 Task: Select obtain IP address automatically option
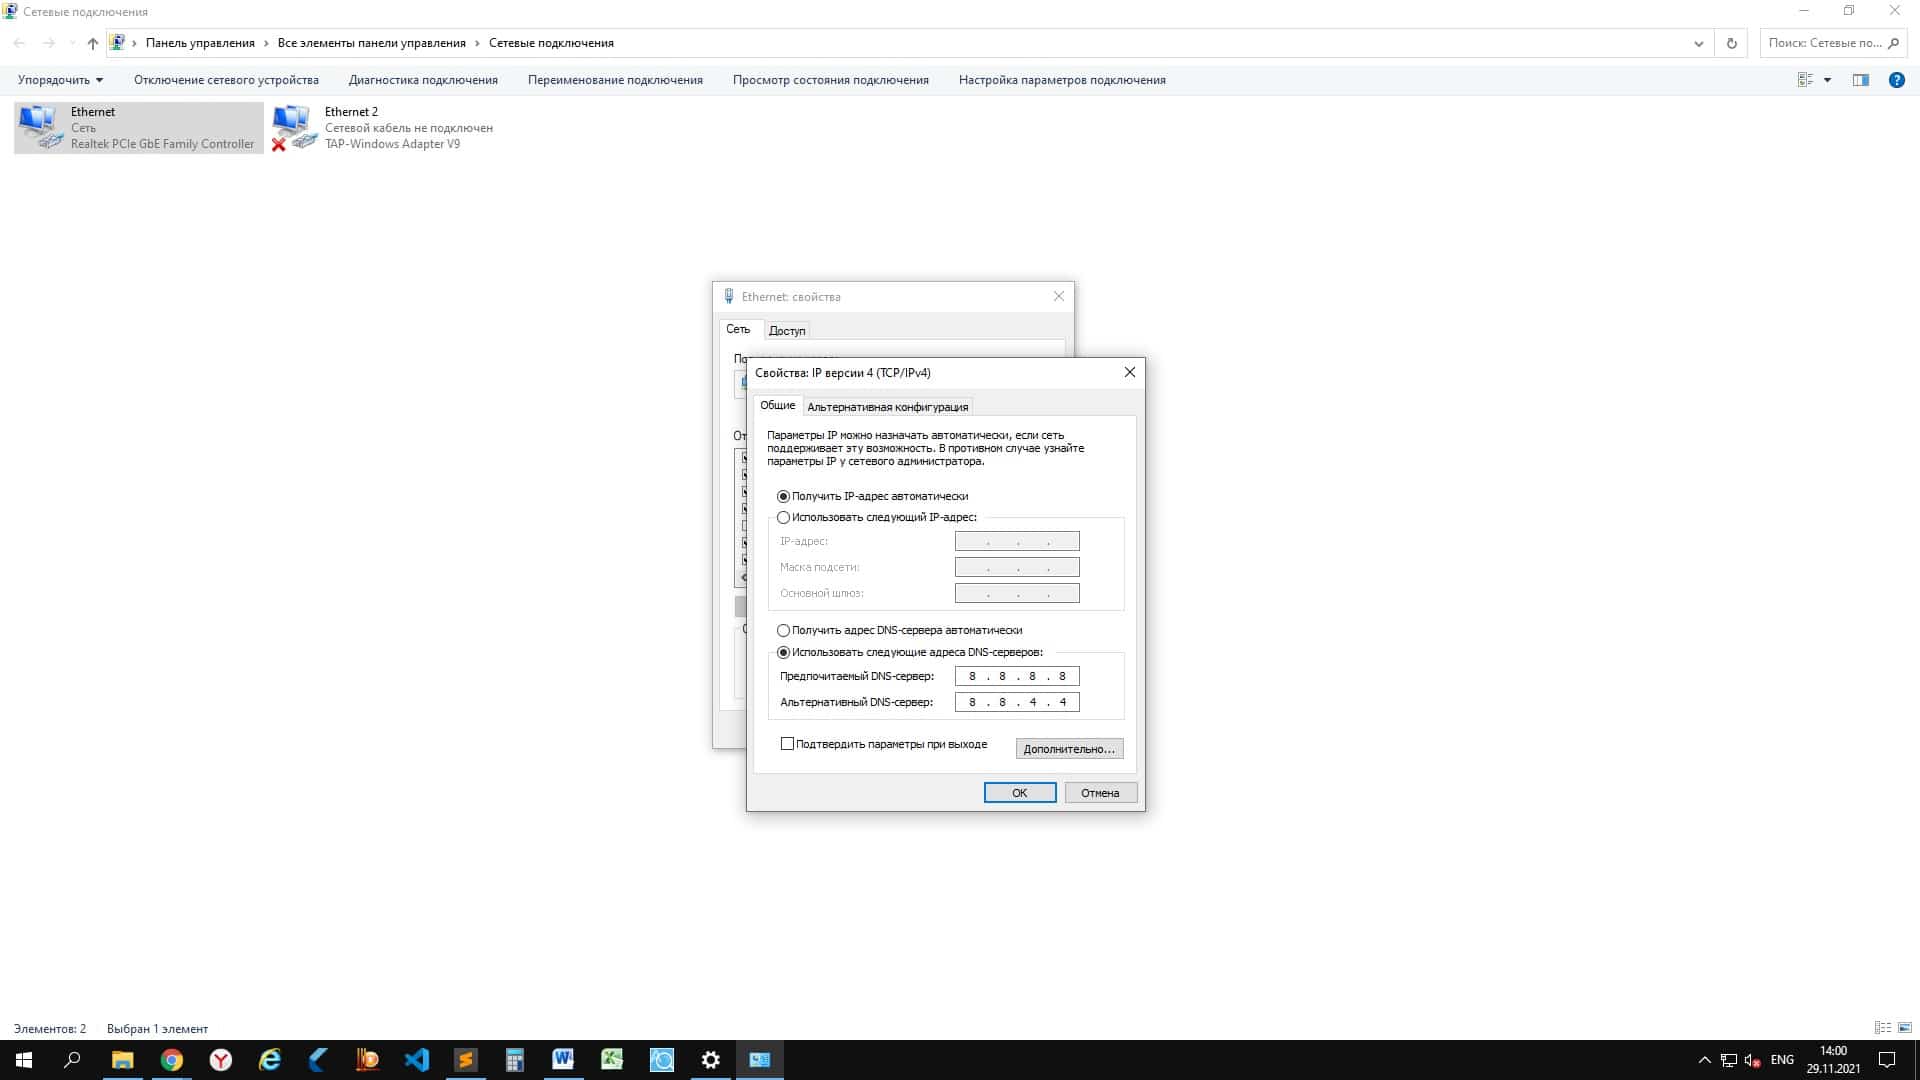coord(784,497)
